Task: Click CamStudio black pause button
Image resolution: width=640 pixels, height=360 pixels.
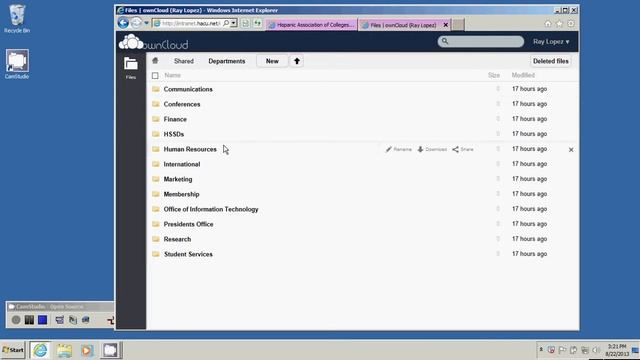Action: [x=29, y=320]
